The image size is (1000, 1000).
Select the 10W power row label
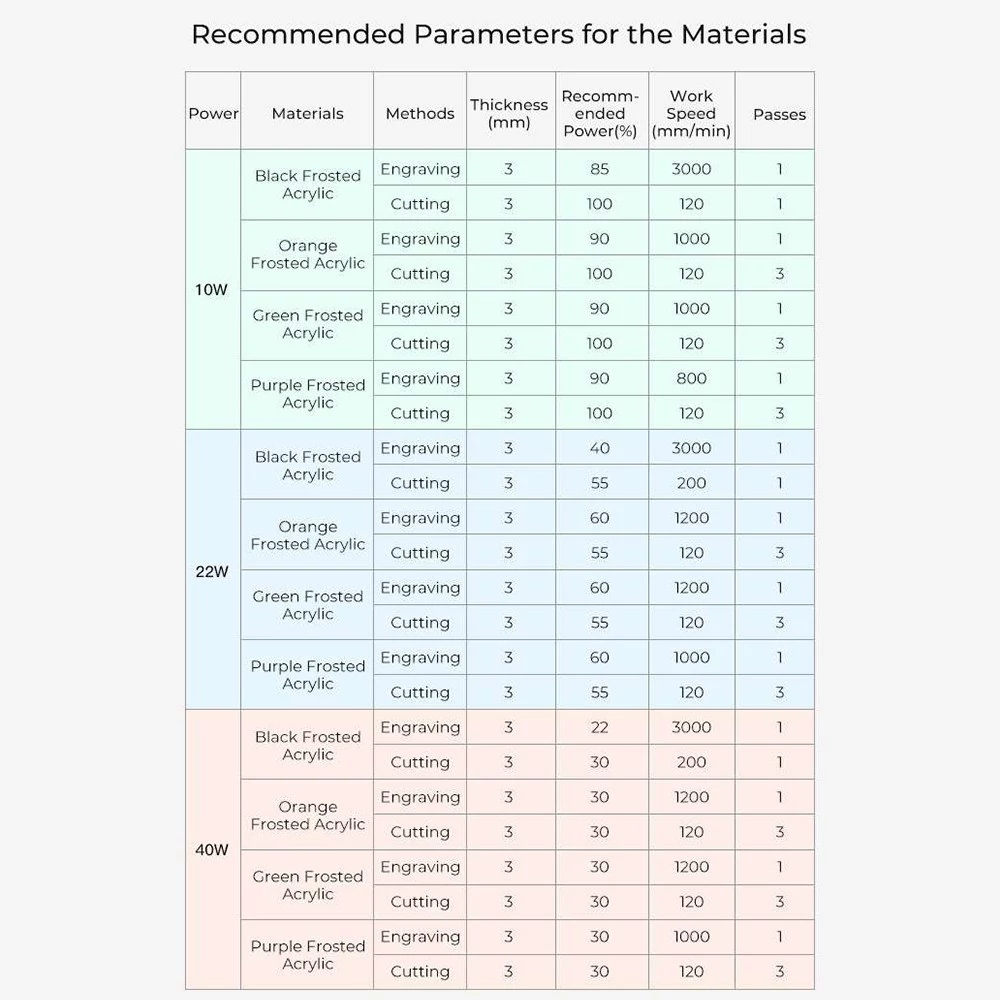click(x=212, y=290)
